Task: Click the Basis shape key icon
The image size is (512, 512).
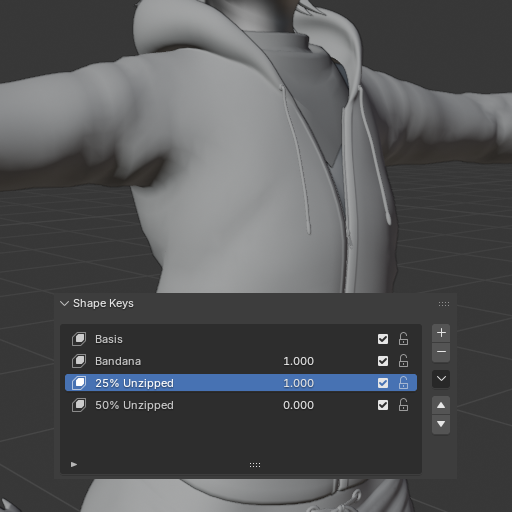Action: 79,339
